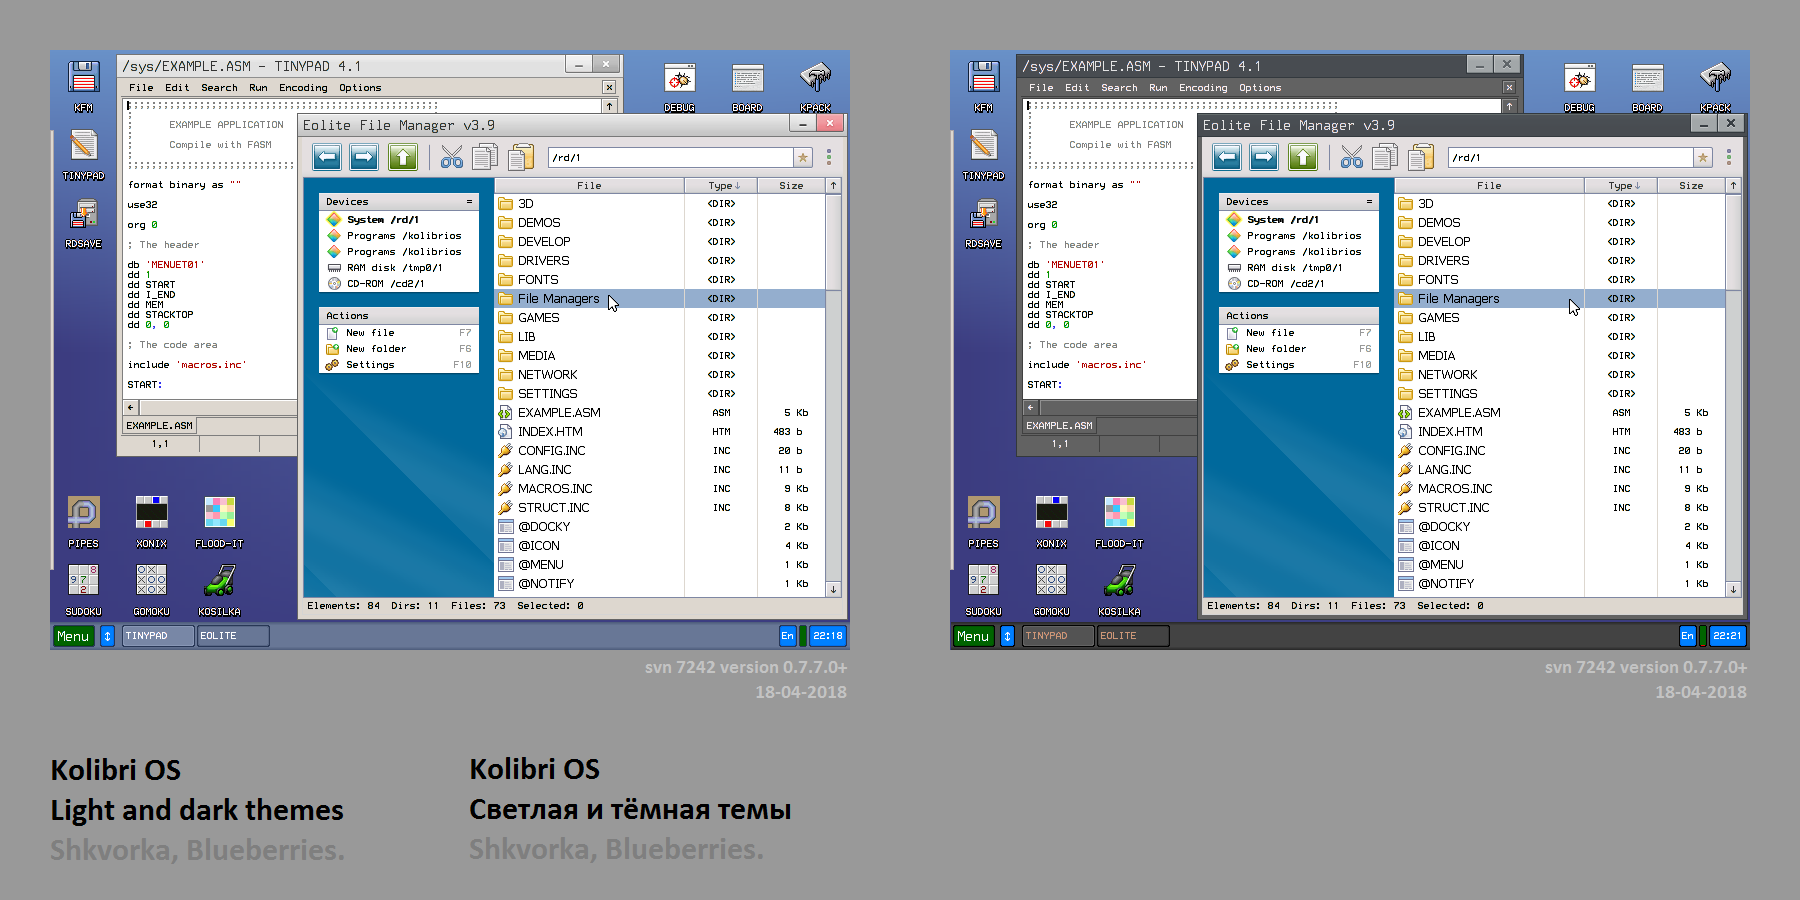The width and height of the screenshot is (1800, 900).
Task: Click En language indicator on light taskbar
Action: pyautogui.click(x=788, y=636)
